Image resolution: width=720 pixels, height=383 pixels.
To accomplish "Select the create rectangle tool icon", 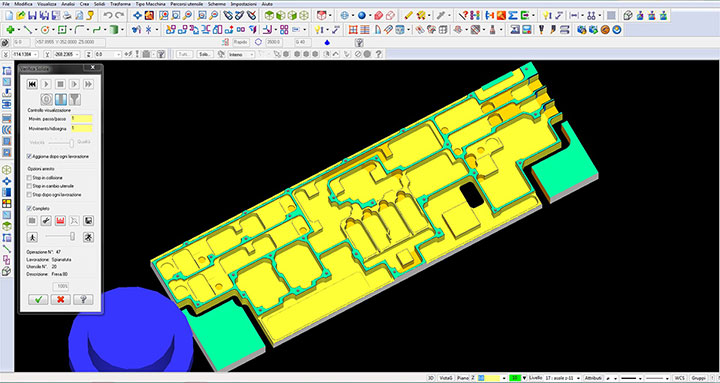I will click(62, 30).
